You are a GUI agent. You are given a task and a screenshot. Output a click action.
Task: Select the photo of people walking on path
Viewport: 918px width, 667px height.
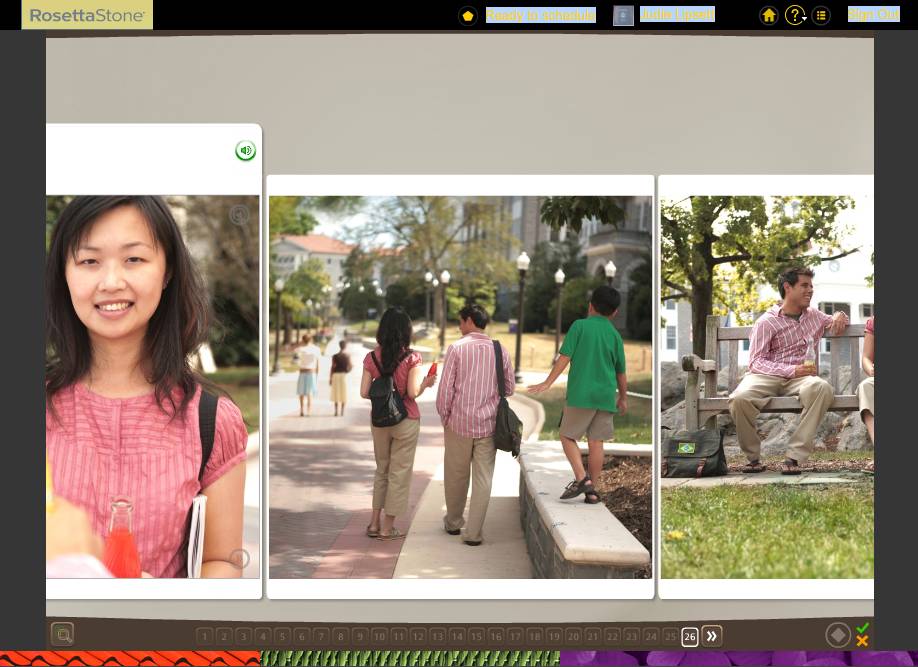[460, 387]
